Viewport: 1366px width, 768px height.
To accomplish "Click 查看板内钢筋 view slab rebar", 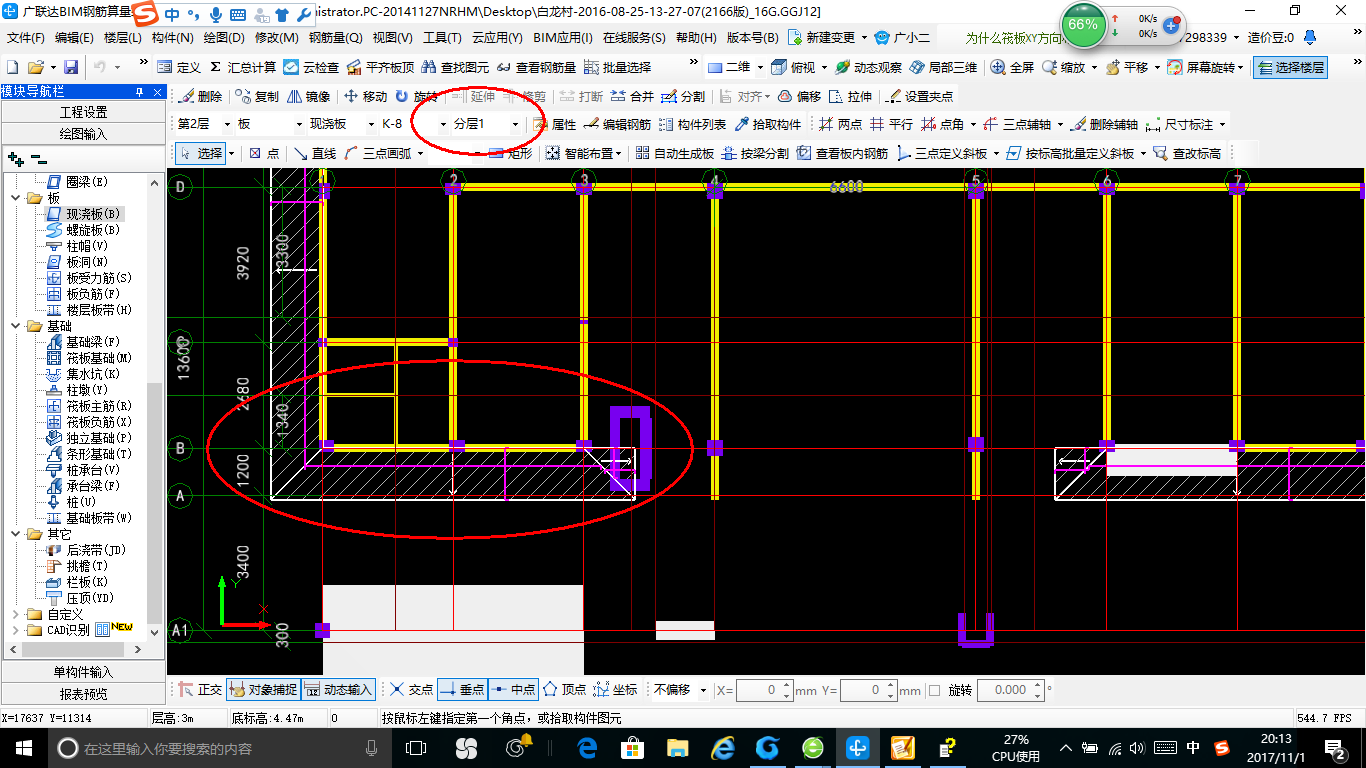I will pyautogui.click(x=842, y=153).
